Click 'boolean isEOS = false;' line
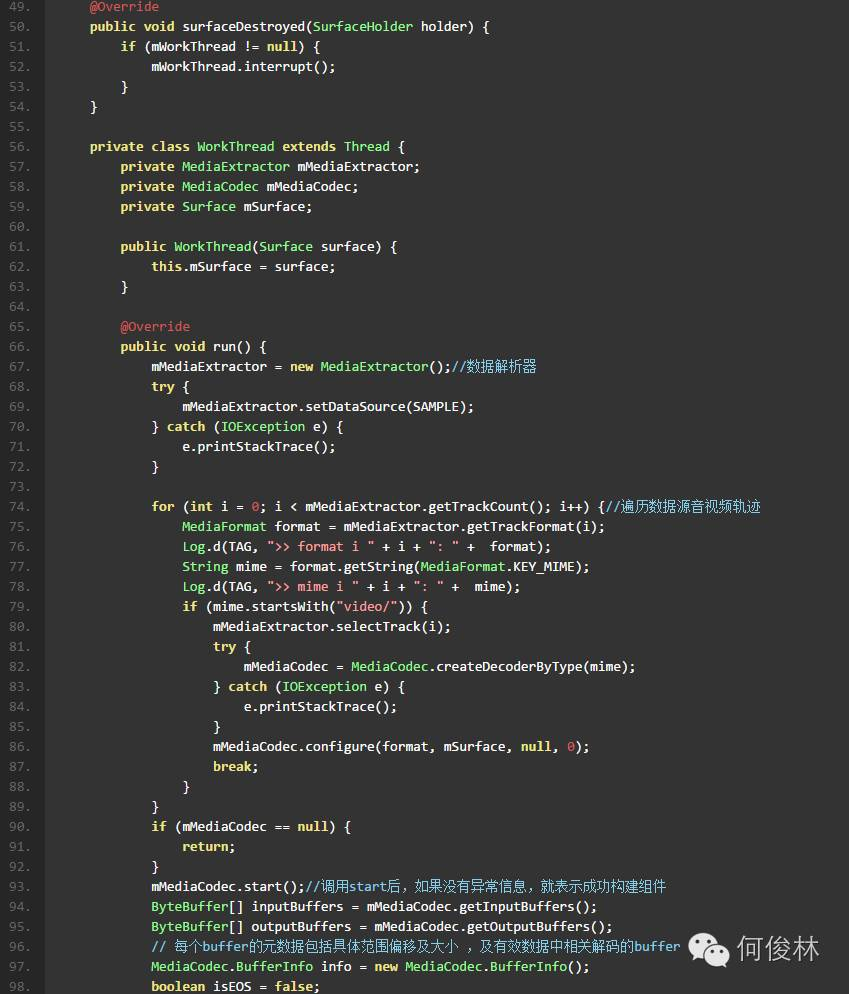The image size is (849, 994). click(x=235, y=986)
